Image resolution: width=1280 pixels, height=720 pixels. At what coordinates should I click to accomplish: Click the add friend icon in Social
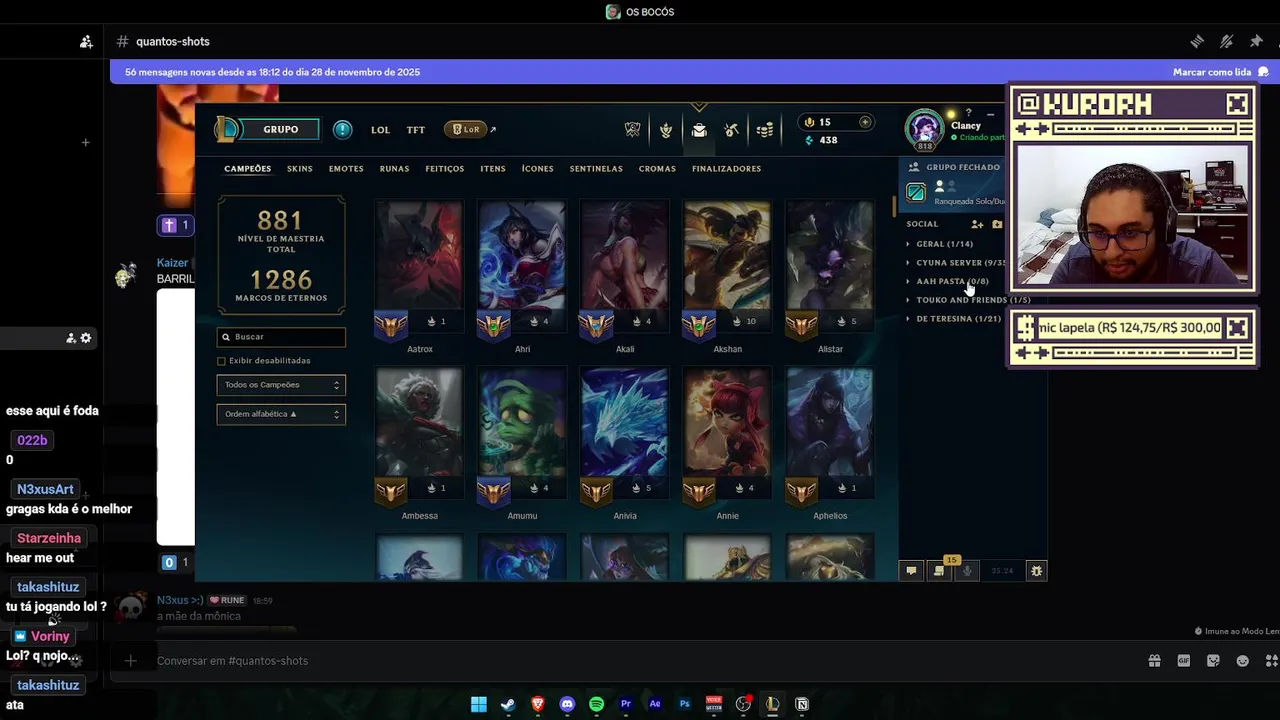point(977,224)
